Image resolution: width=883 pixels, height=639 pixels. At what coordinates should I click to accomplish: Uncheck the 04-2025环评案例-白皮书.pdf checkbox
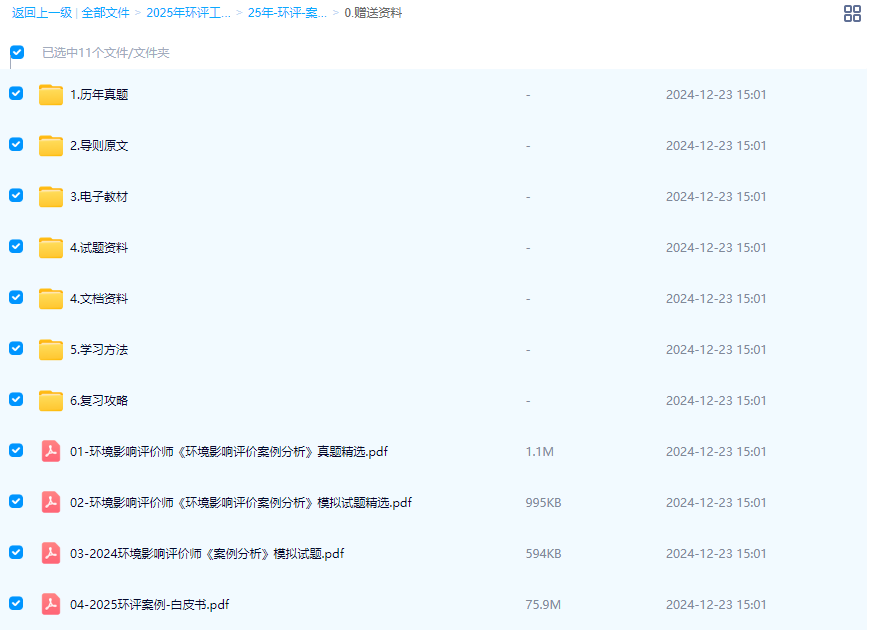point(16,604)
